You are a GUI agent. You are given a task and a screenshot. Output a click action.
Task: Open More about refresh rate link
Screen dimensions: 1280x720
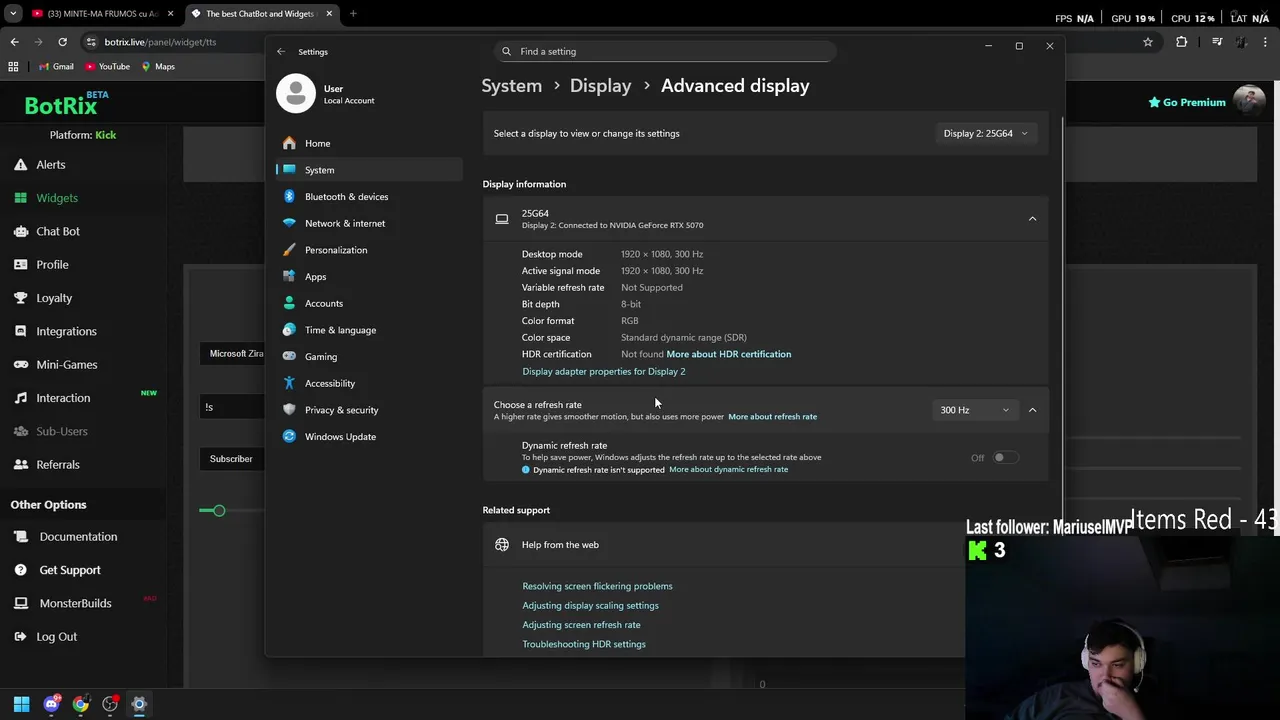[x=772, y=416]
